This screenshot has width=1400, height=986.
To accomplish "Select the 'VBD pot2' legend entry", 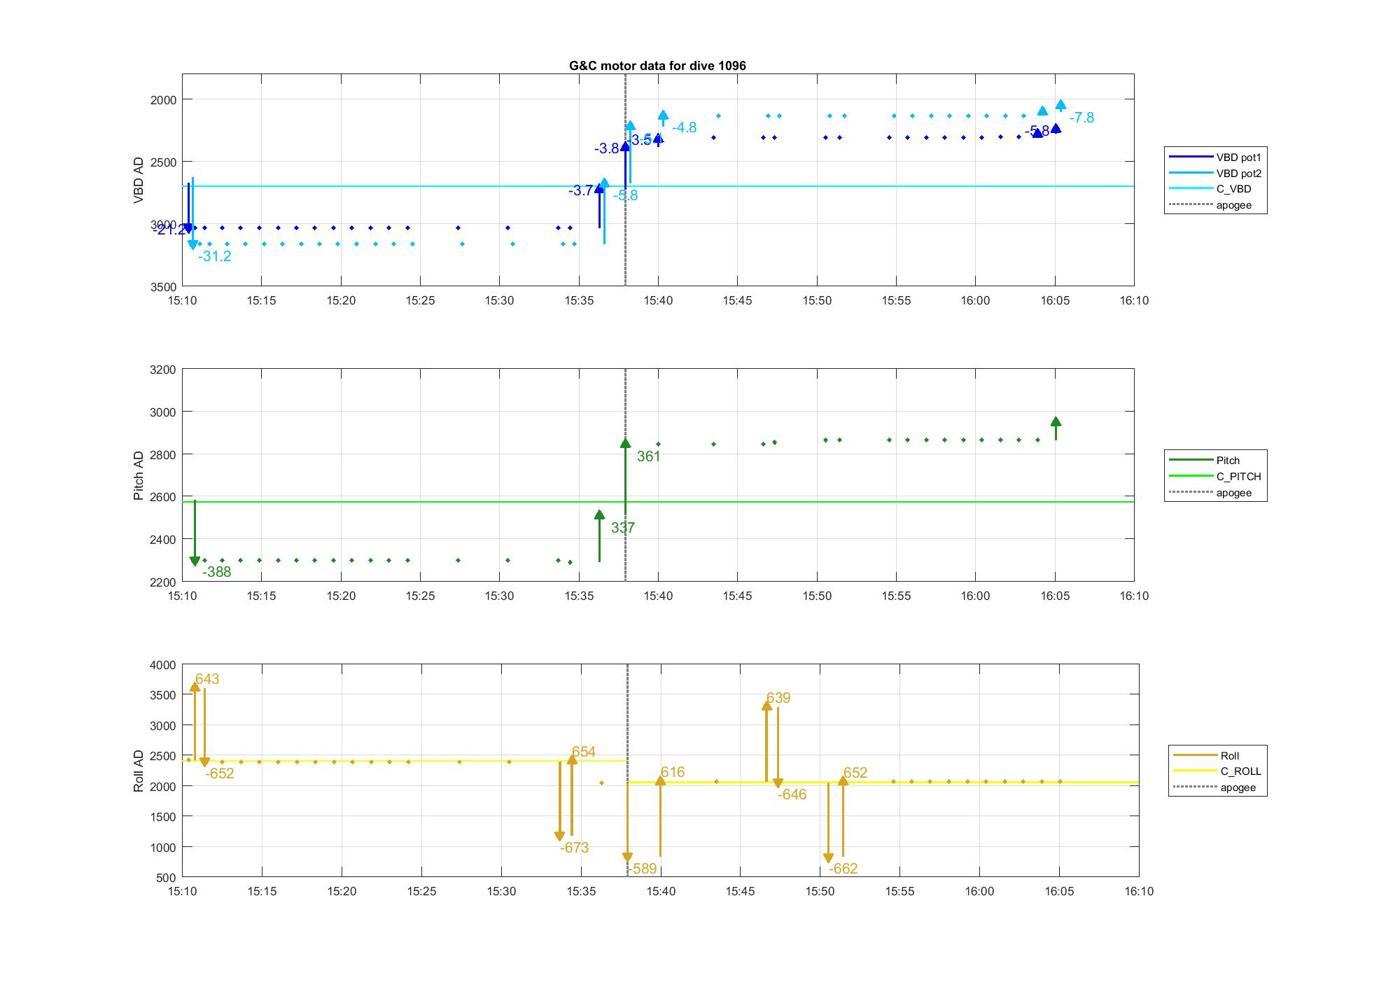I will [x=1217, y=173].
